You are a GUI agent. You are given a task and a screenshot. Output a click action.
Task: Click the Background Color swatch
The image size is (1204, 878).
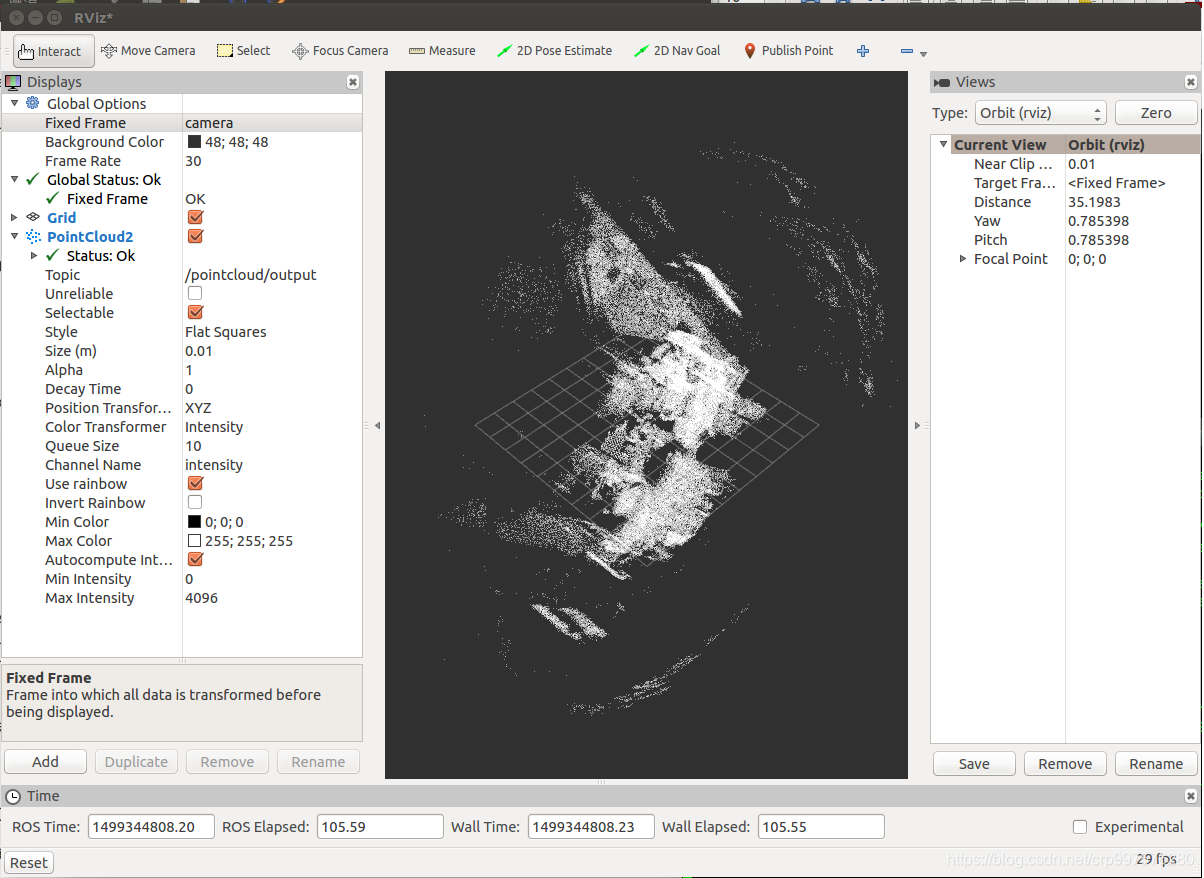coord(194,141)
